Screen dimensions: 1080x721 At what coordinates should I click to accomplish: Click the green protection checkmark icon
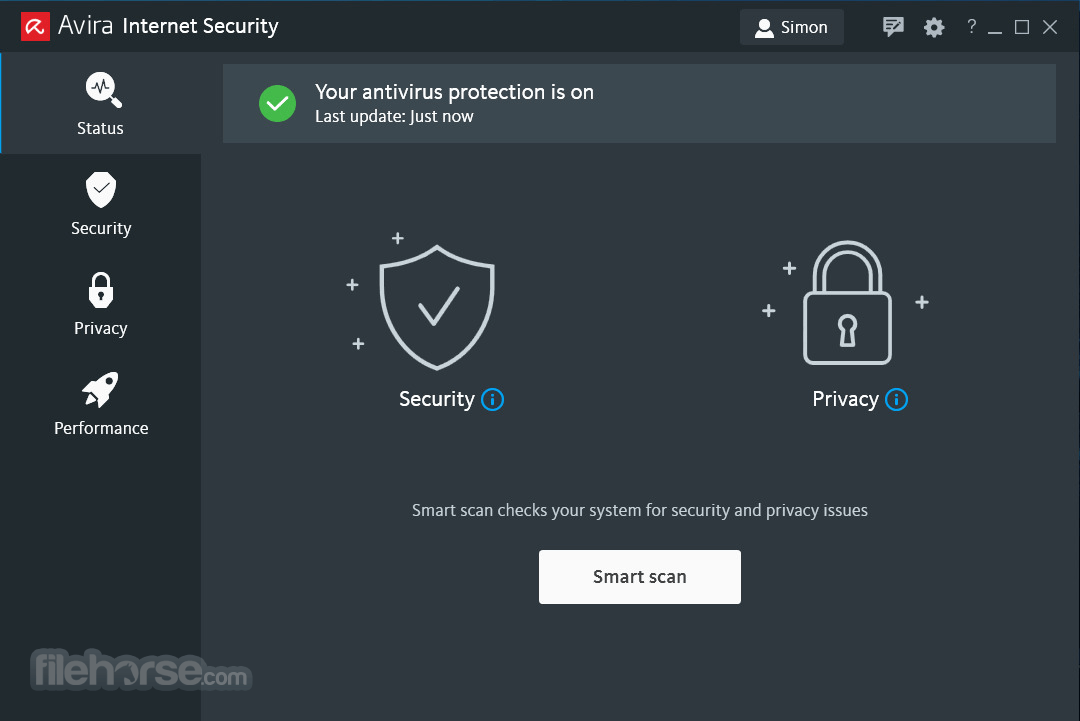tap(278, 103)
